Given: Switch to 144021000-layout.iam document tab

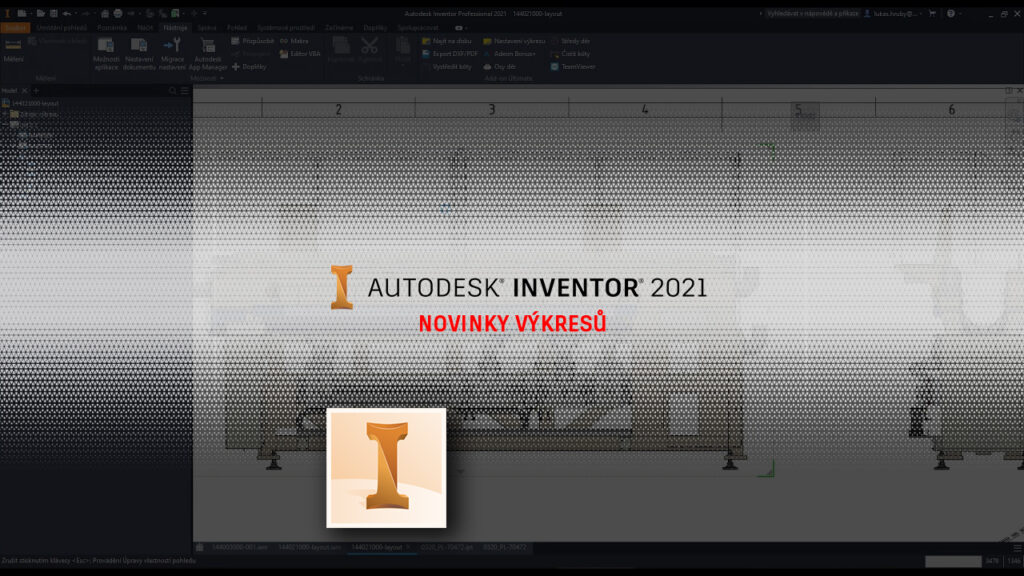Looking at the screenshot, I should point(310,547).
